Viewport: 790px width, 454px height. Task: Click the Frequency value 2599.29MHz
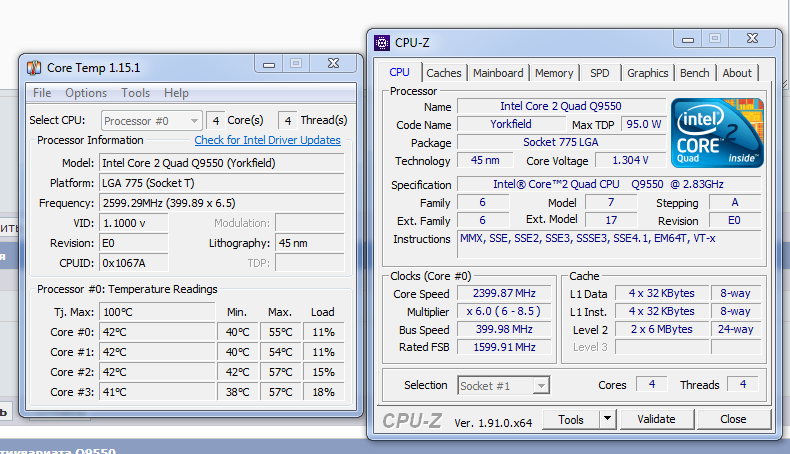click(222, 204)
